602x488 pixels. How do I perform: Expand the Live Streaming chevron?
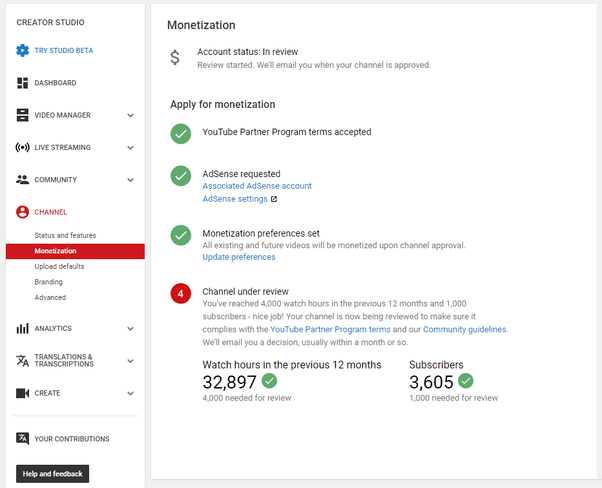[131, 147]
